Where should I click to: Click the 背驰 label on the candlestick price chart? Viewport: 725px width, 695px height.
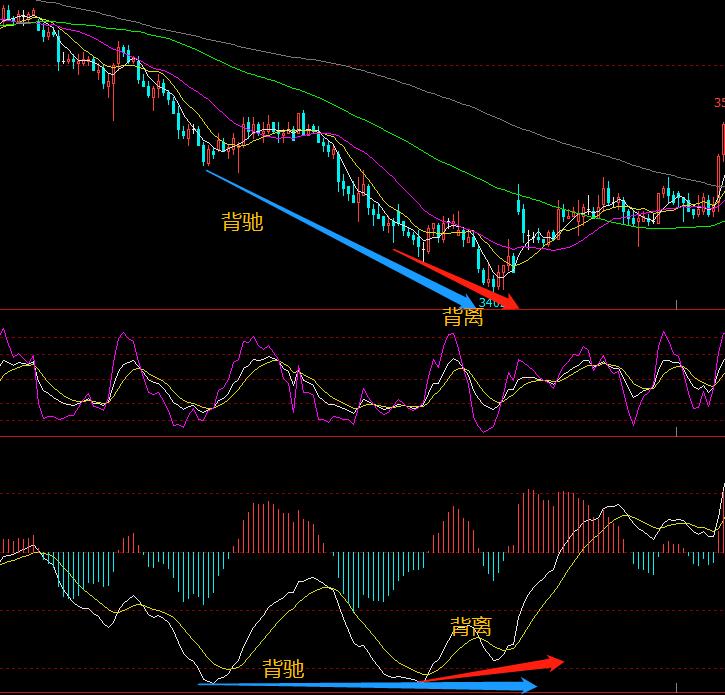click(243, 222)
